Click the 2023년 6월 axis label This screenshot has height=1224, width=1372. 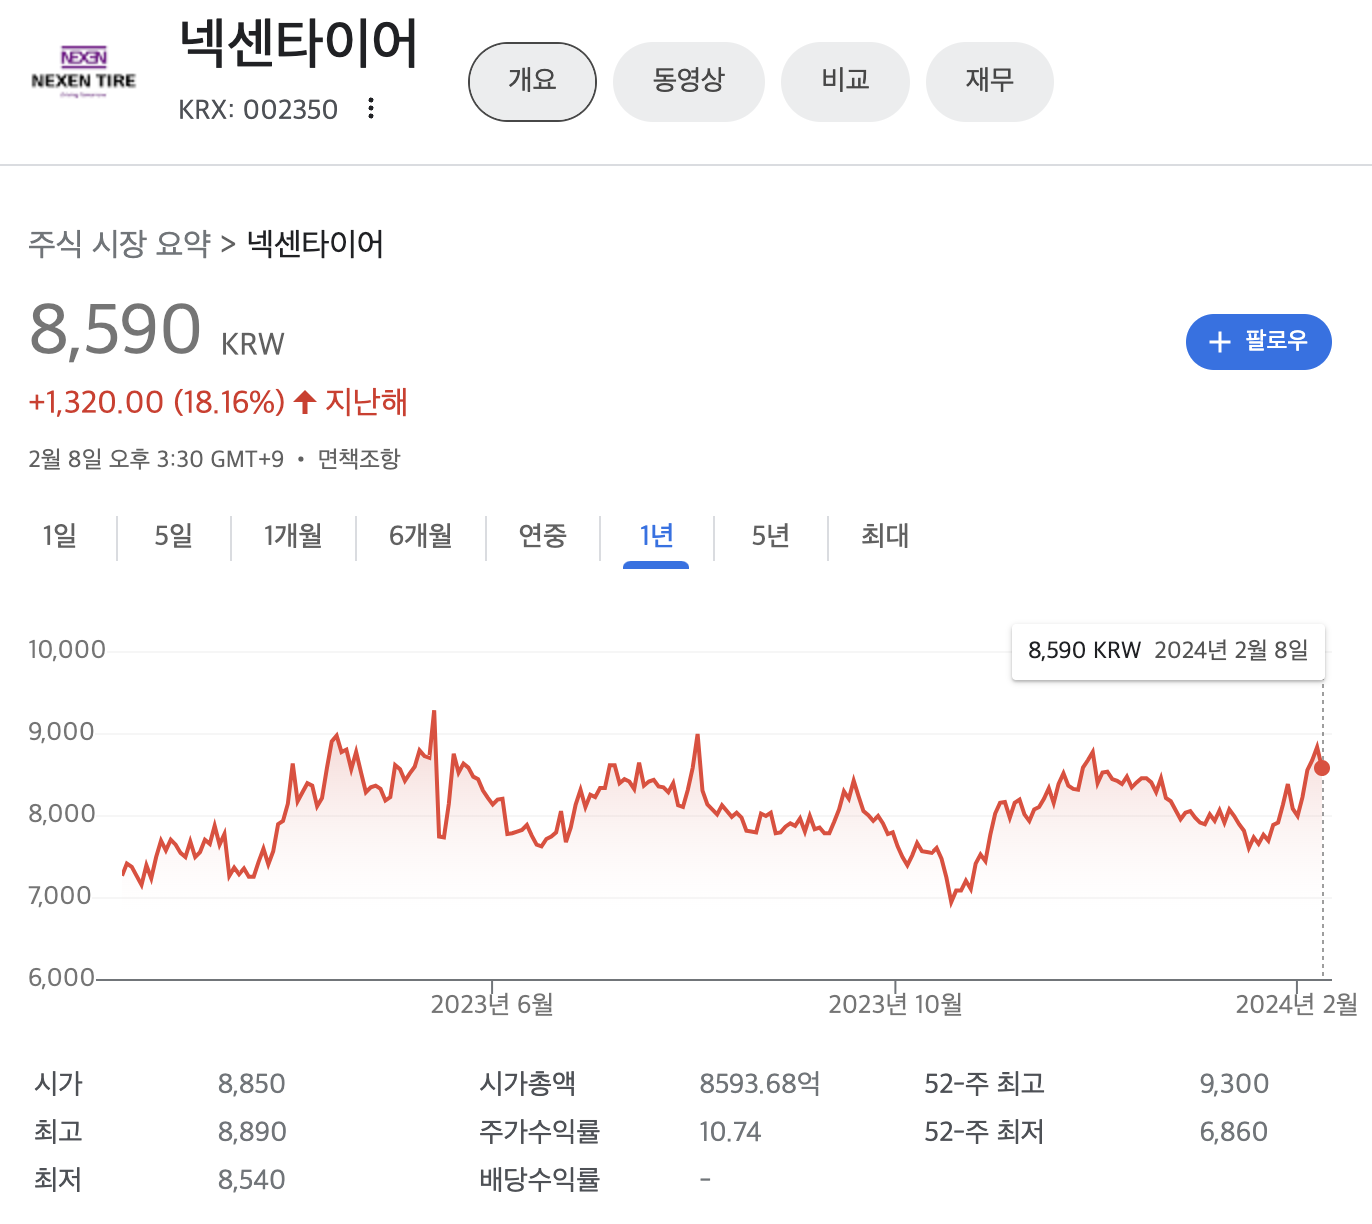click(x=492, y=1005)
